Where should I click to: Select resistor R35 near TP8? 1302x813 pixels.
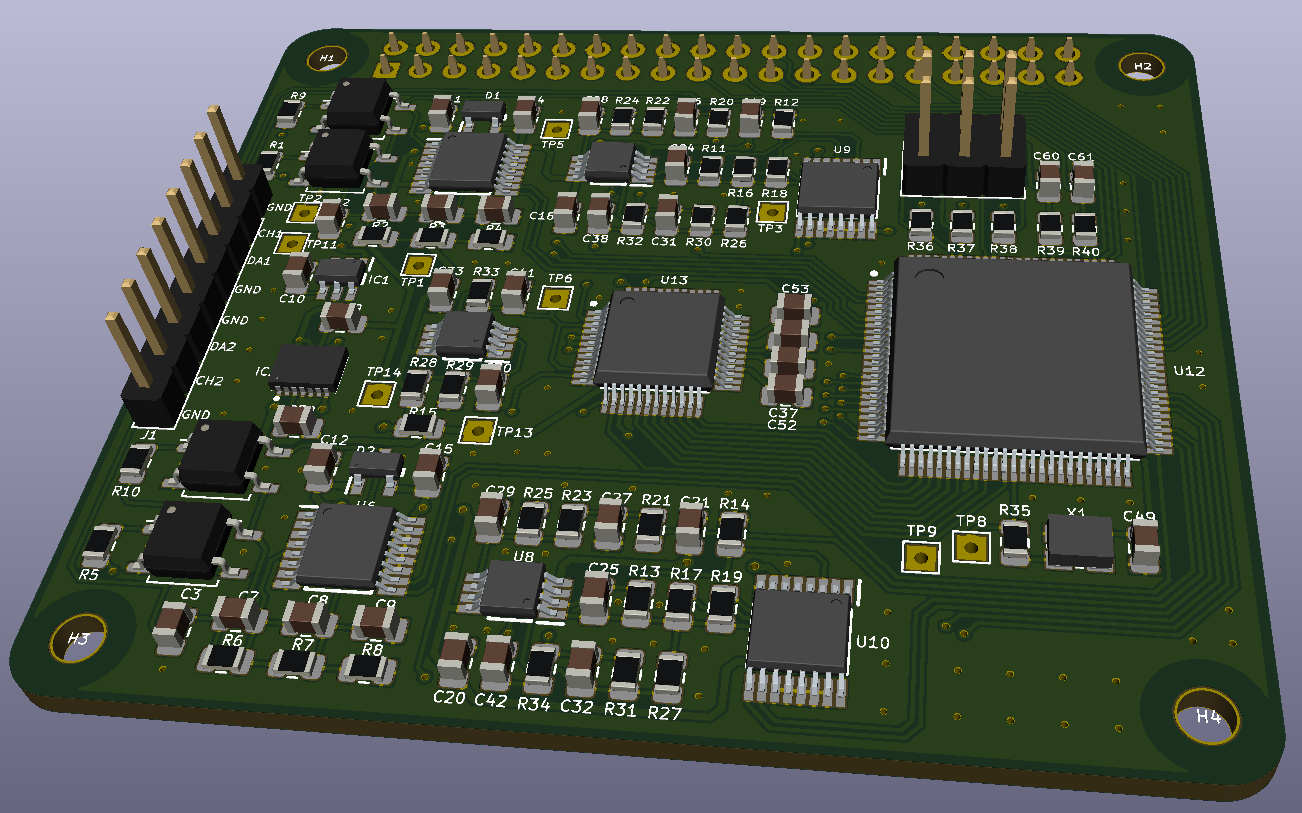click(1014, 536)
